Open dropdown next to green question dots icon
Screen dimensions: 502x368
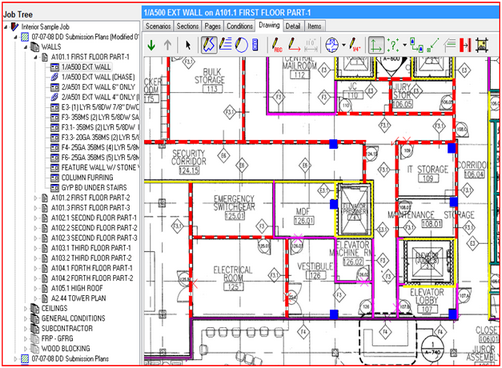point(404,45)
